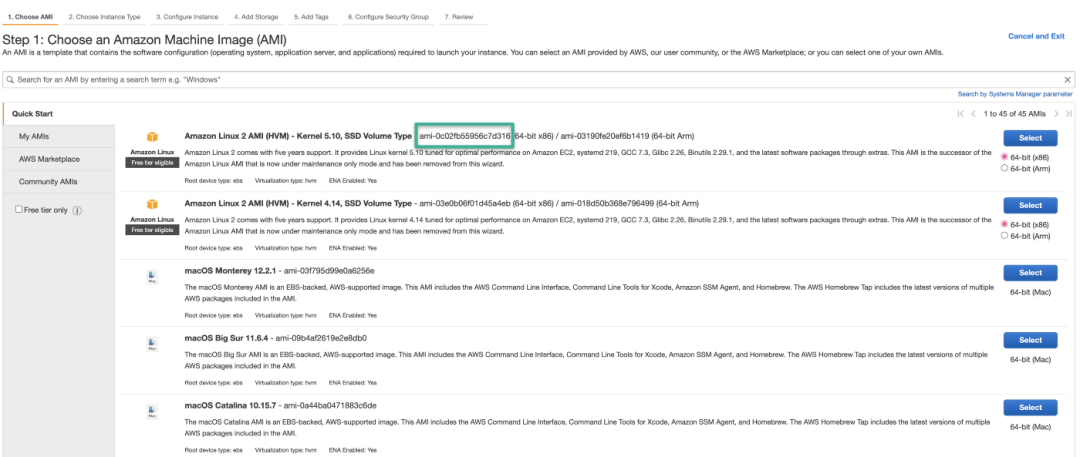1080x457 pixels.
Task: Click 64-bit (Mac) label for macOS Big Sur
Action: coord(1030,360)
